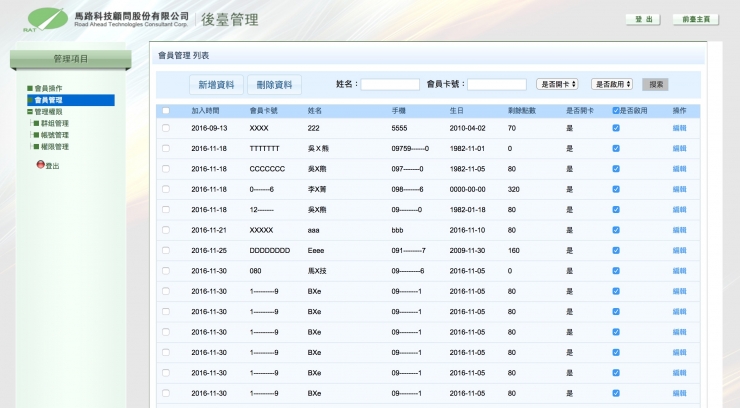Open the 是否啟用 filter dropdown
740x408 pixels.
tap(611, 84)
